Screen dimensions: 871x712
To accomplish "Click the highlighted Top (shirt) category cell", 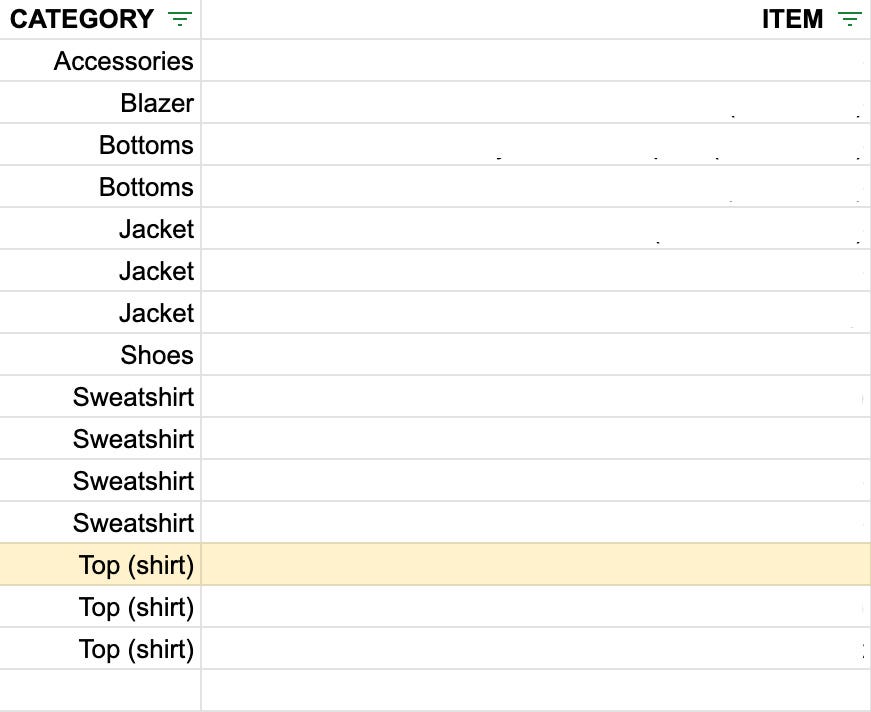I will coord(100,564).
